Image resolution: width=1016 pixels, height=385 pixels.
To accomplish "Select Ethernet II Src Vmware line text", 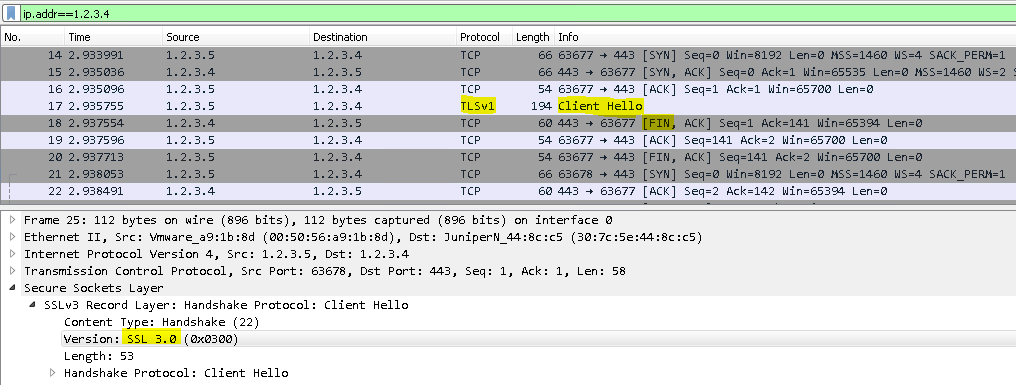I will pos(363,237).
